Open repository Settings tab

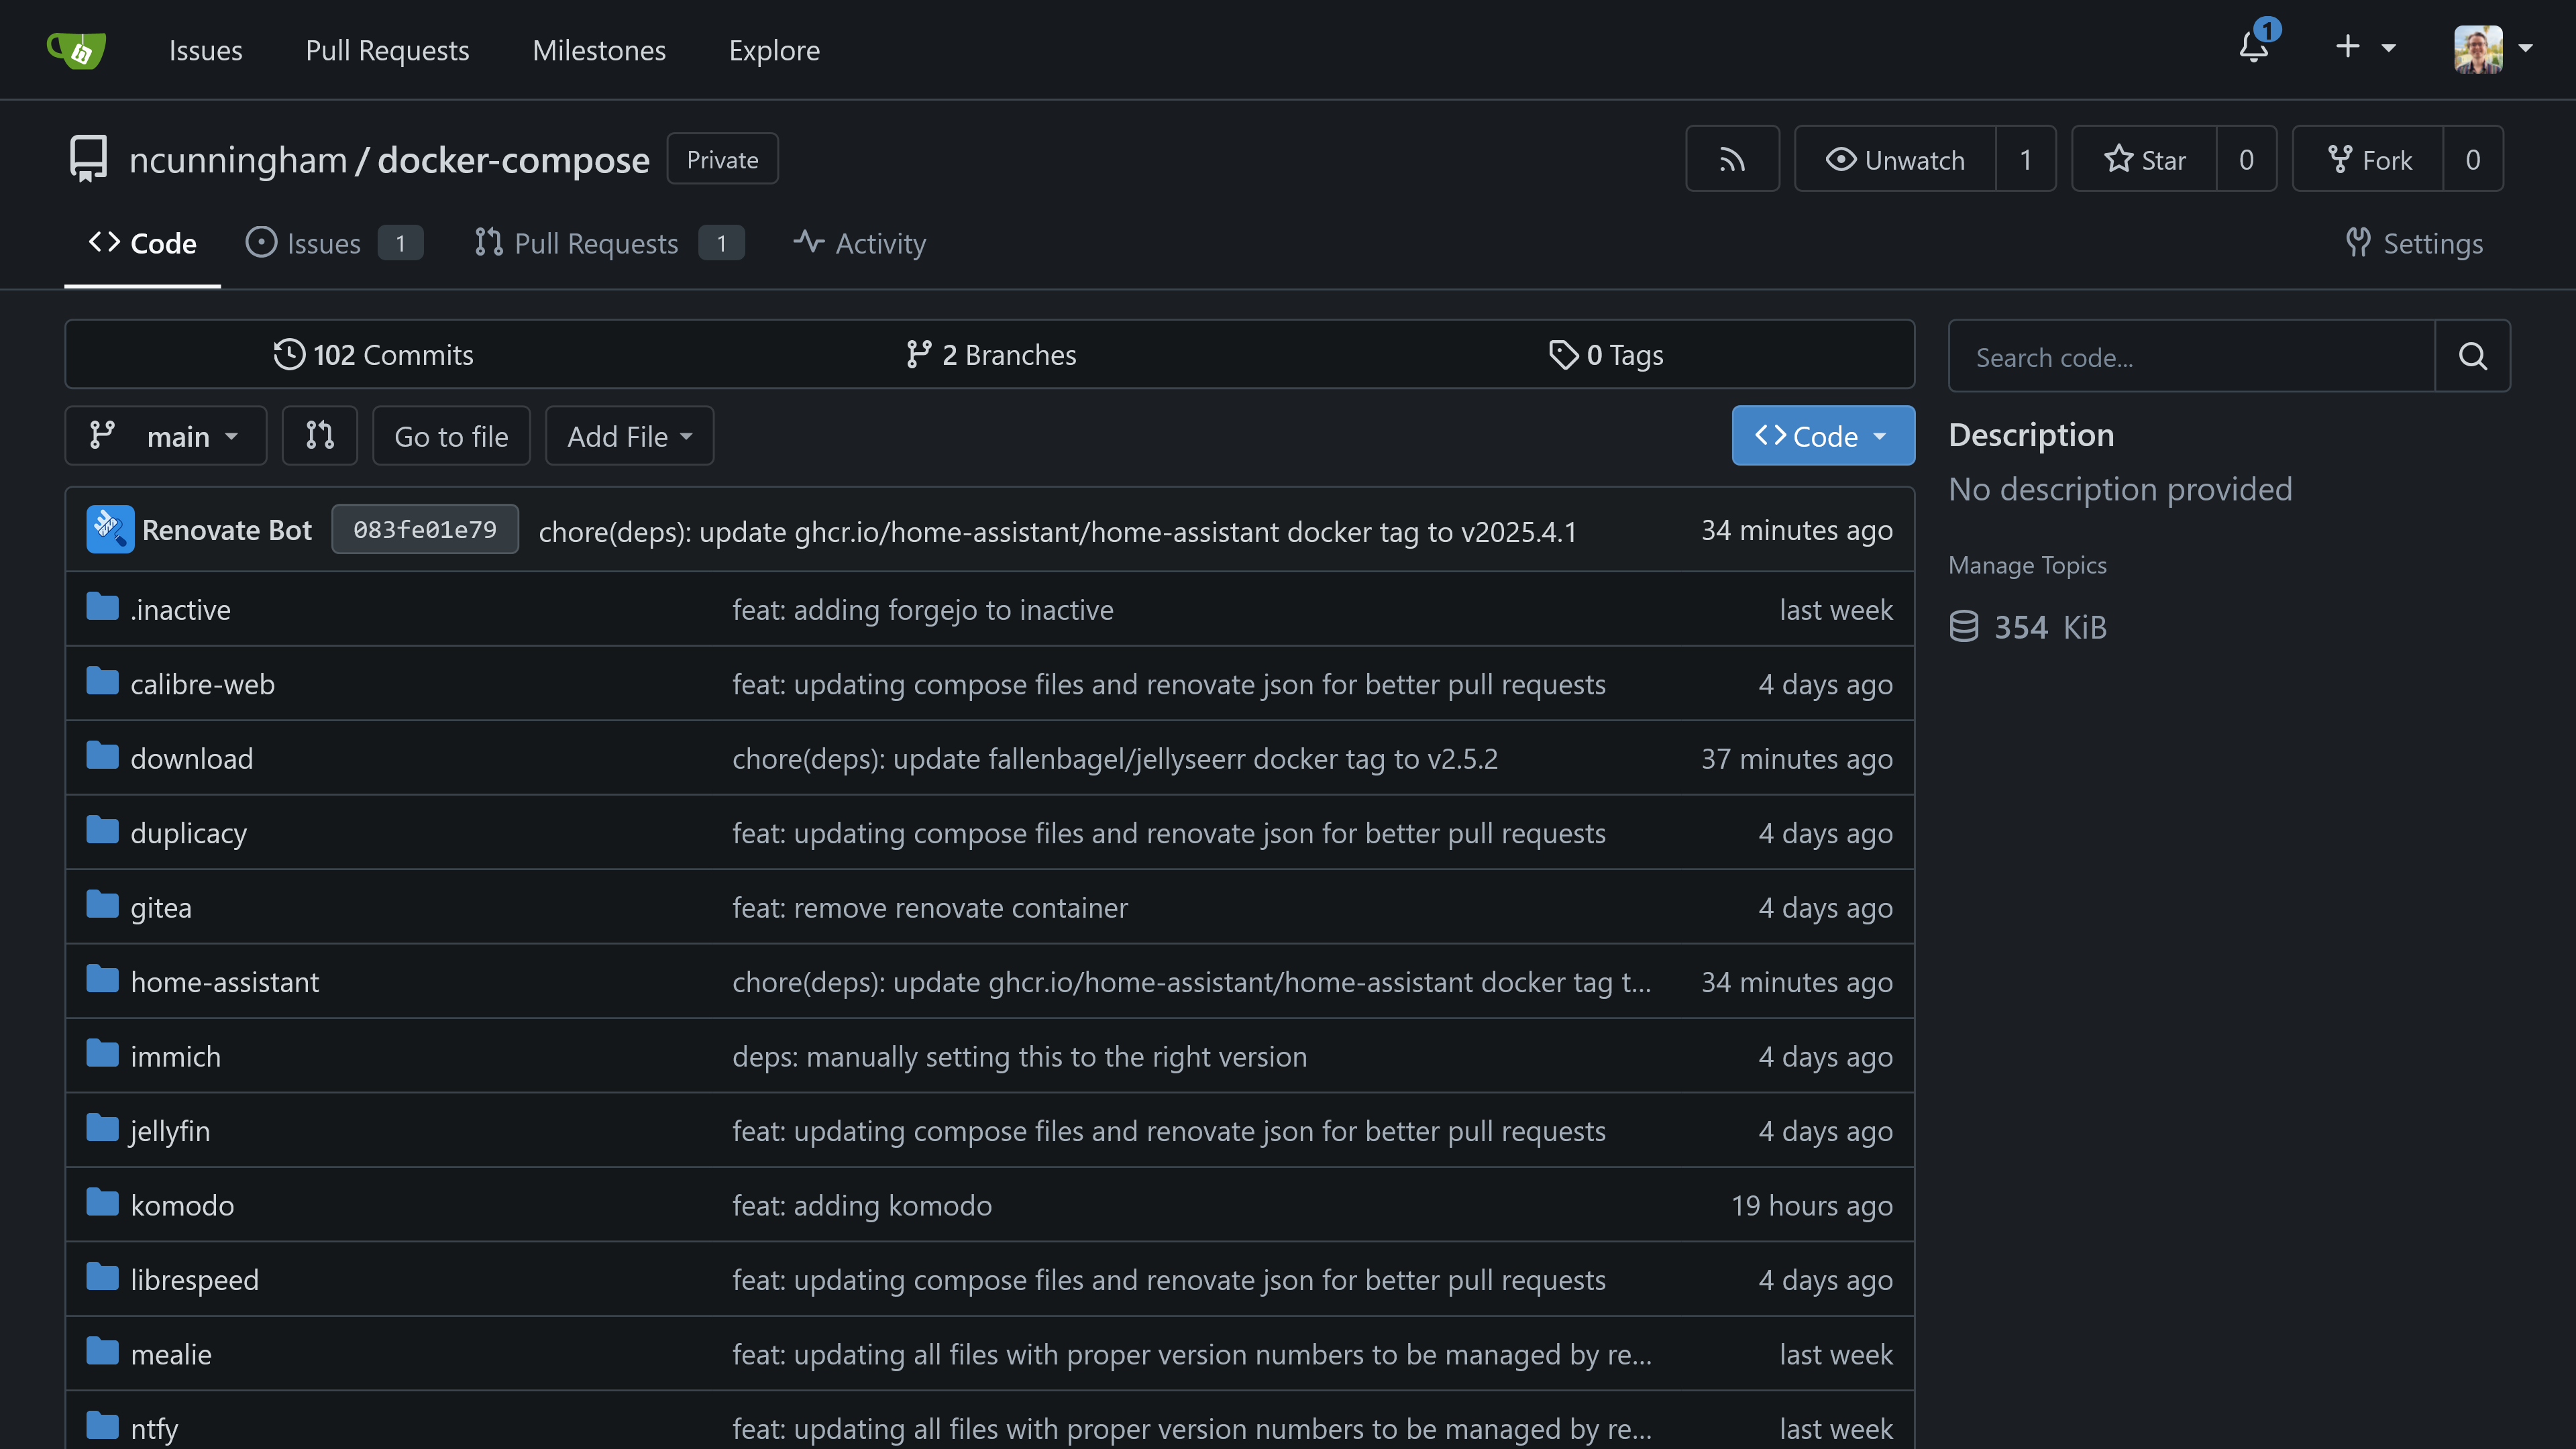click(x=2414, y=243)
